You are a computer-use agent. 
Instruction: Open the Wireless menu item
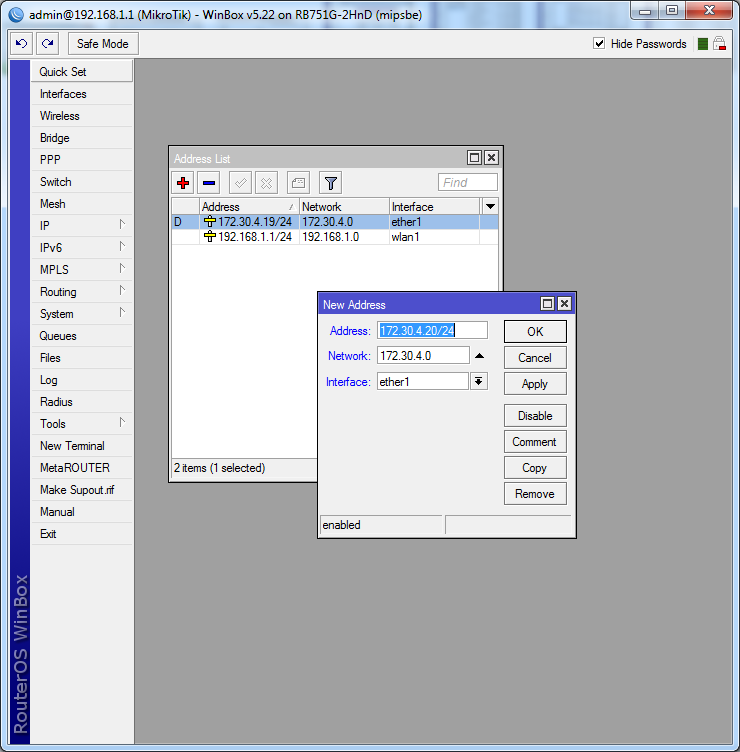click(x=82, y=116)
